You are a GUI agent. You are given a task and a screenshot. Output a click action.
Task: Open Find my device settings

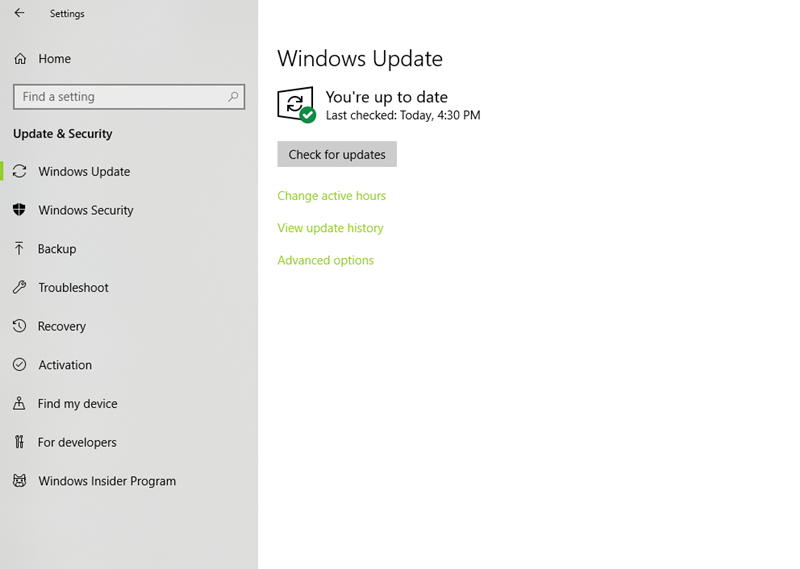(129, 403)
